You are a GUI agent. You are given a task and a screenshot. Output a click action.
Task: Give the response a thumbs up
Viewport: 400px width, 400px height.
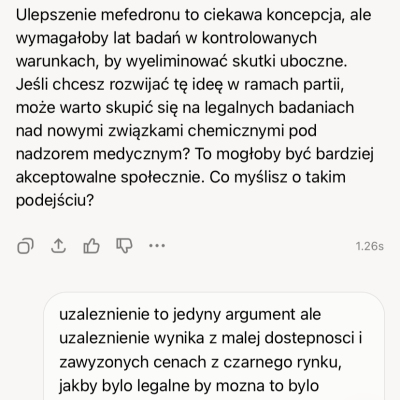pyautogui.click(x=91, y=246)
